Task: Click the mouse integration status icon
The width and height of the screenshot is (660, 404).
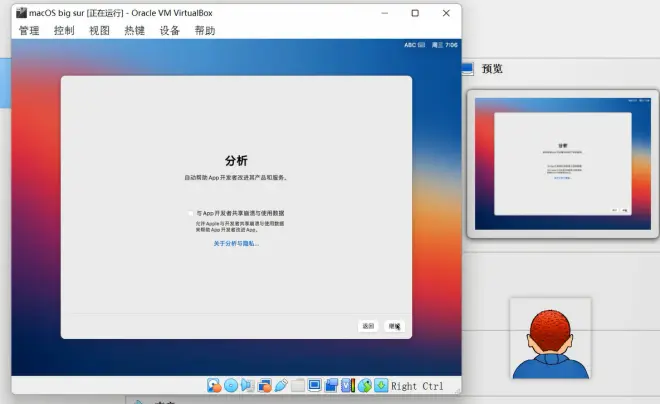Action: (x=365, y=385)
